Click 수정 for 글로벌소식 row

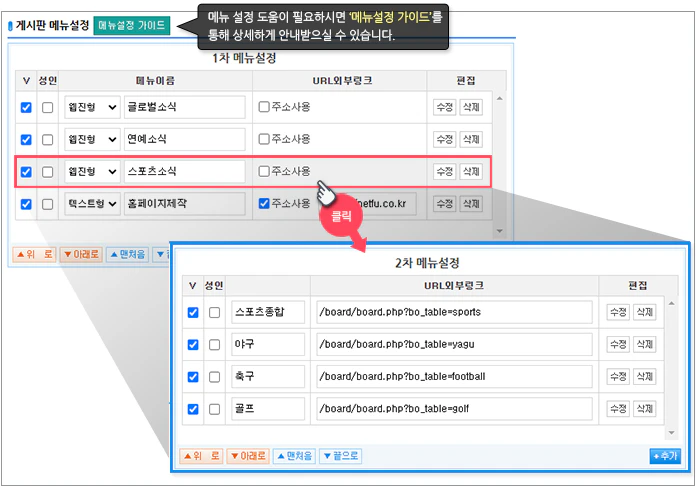[x=444, y=107]
